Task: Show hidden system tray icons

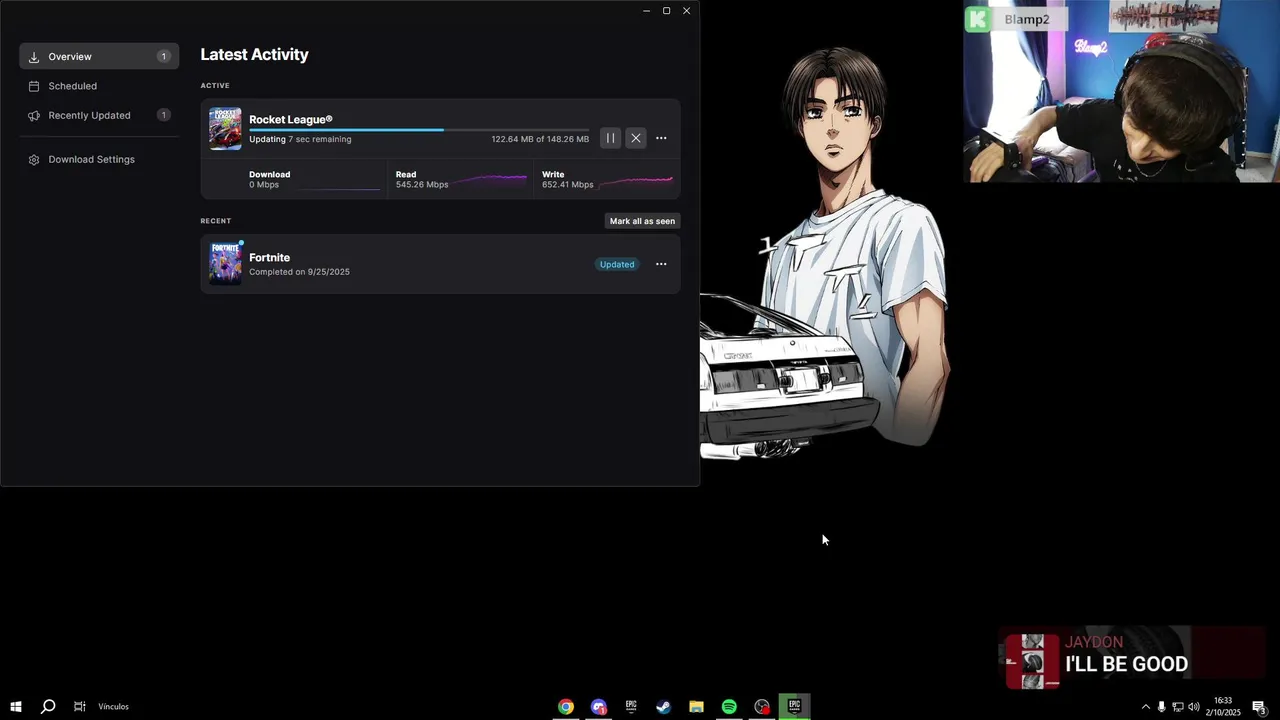Action: point(1146,707)
